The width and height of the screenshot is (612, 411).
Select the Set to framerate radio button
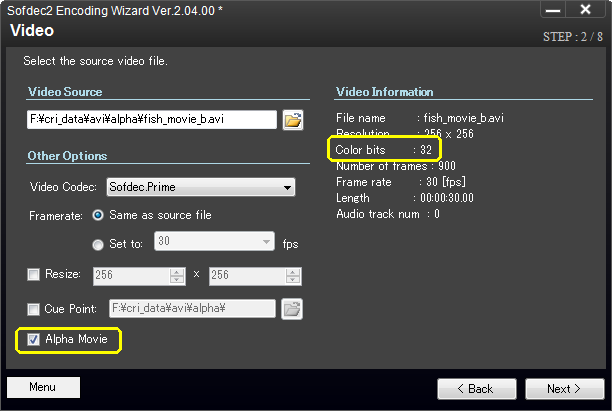[x=98, y=244]
